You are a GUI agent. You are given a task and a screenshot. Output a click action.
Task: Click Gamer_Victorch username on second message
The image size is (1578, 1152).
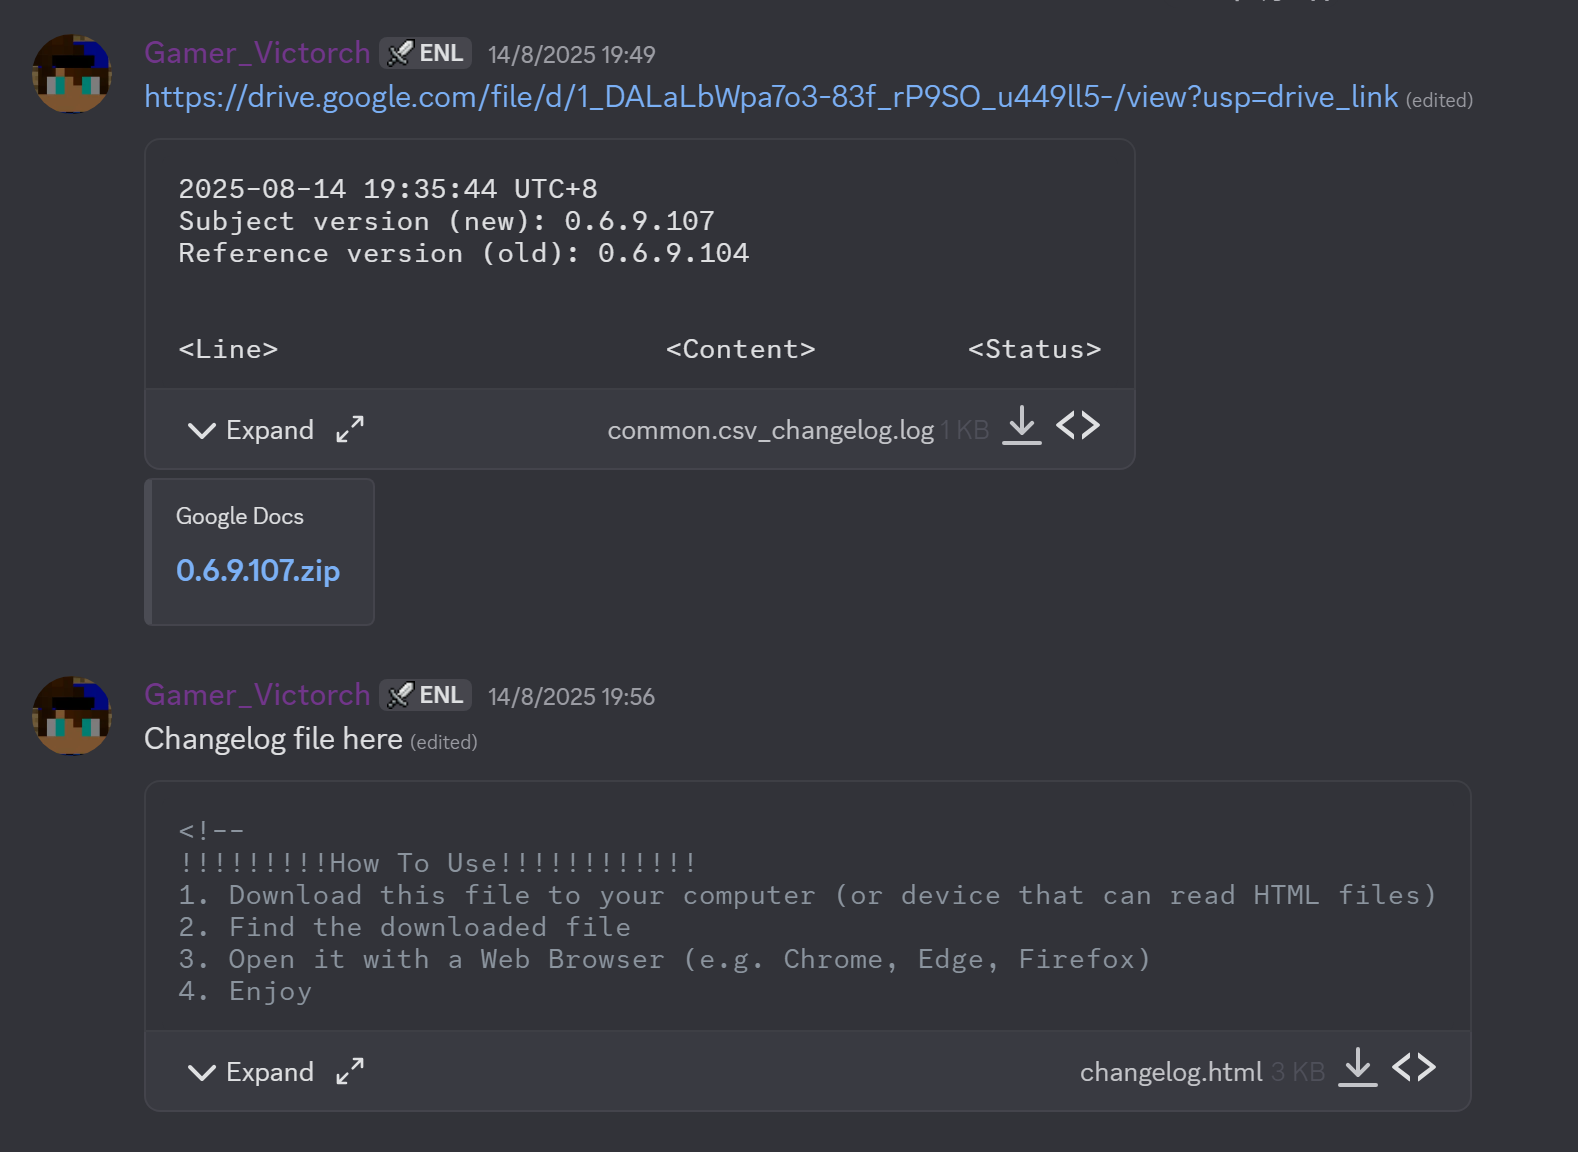[257, 695]
